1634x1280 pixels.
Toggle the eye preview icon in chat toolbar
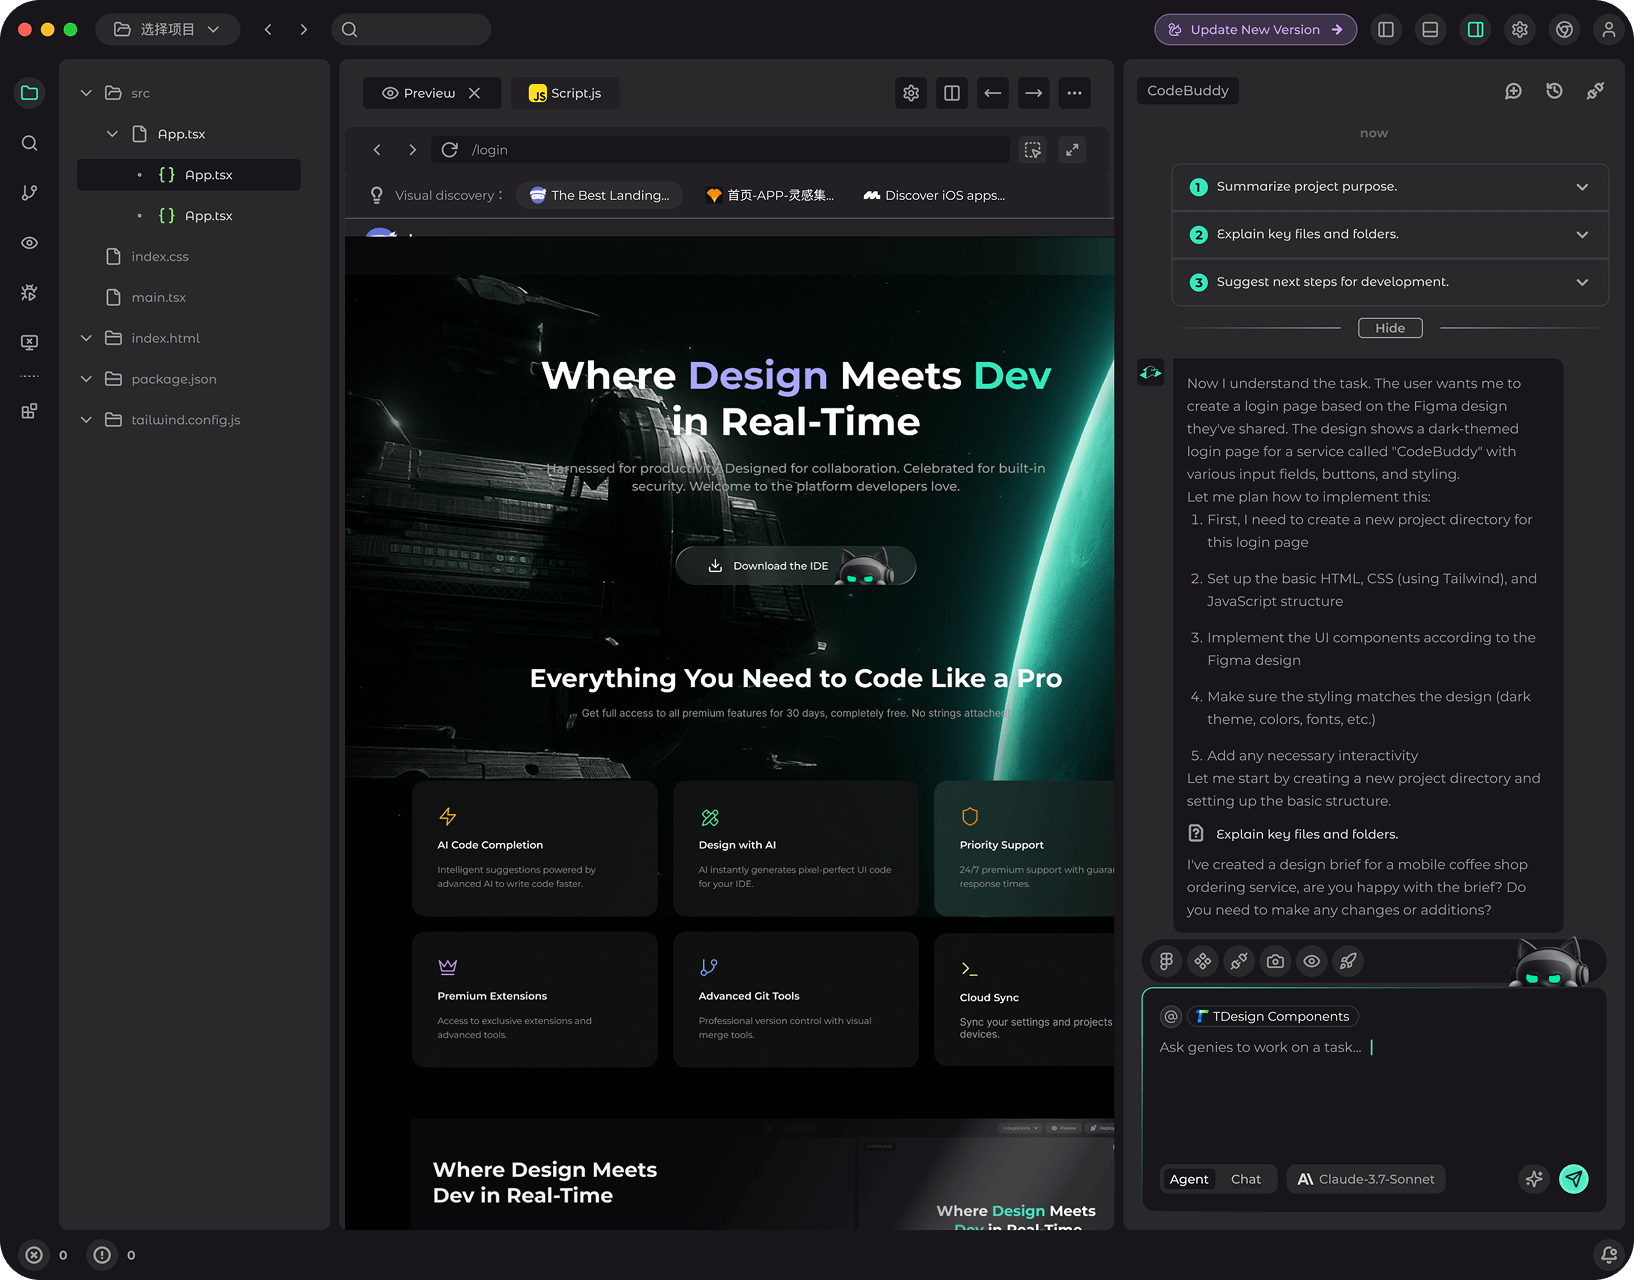1311,961
